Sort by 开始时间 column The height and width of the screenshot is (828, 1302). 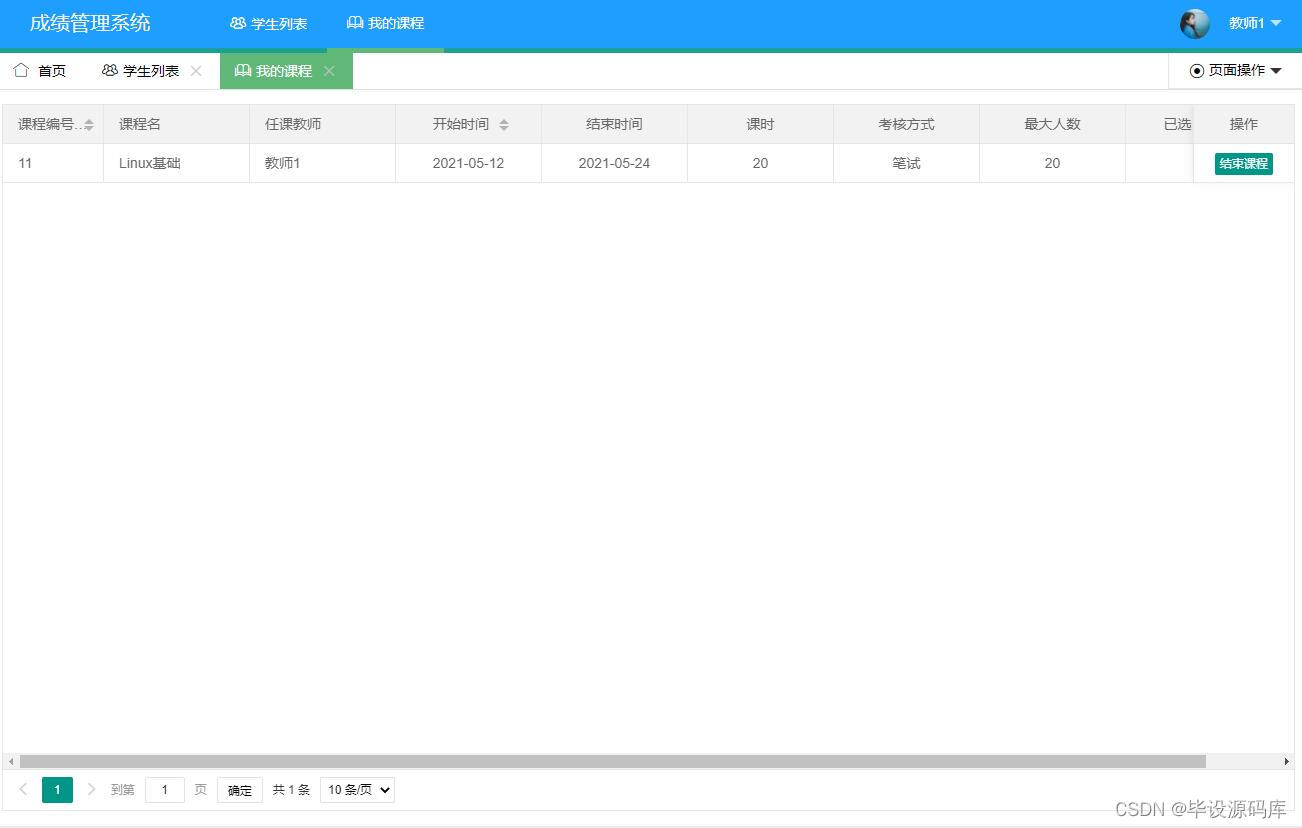pyautogui.click(x=504, y=125)
